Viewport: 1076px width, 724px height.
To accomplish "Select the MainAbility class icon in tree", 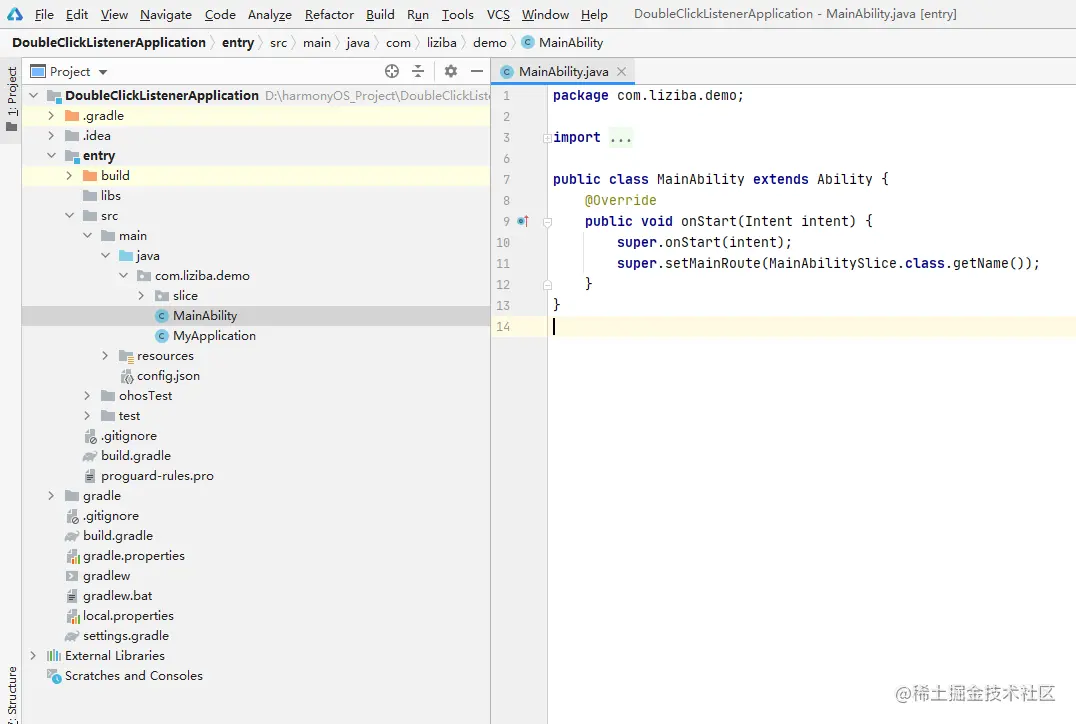I will [162, 316].
